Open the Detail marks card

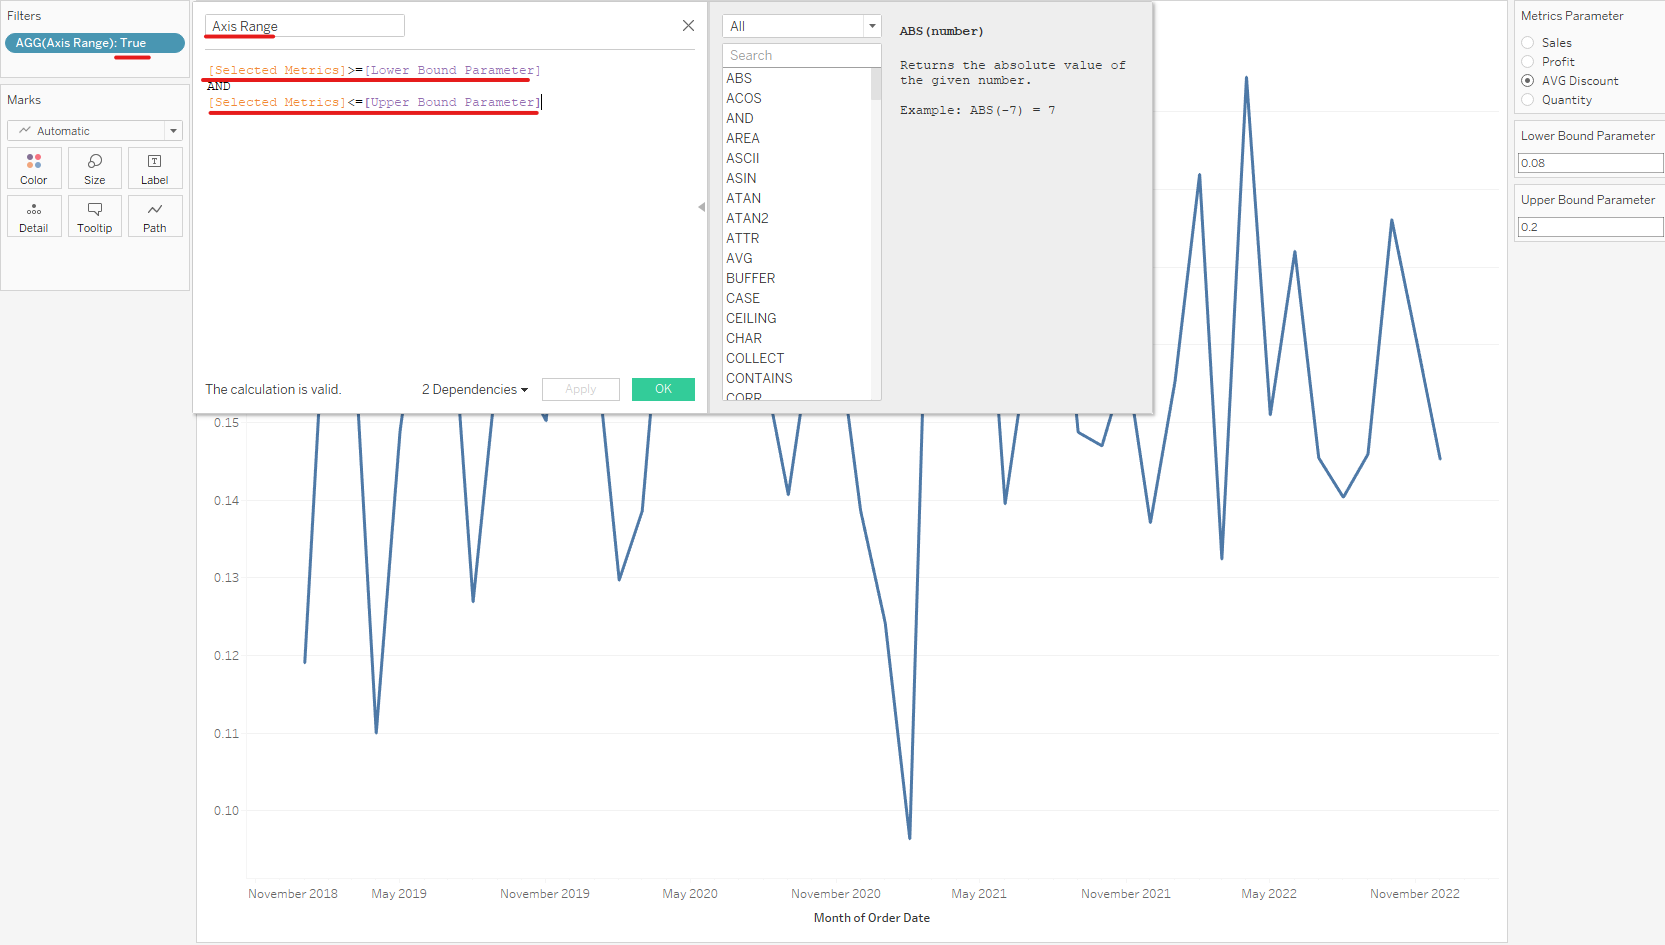[x=34, y=216]
